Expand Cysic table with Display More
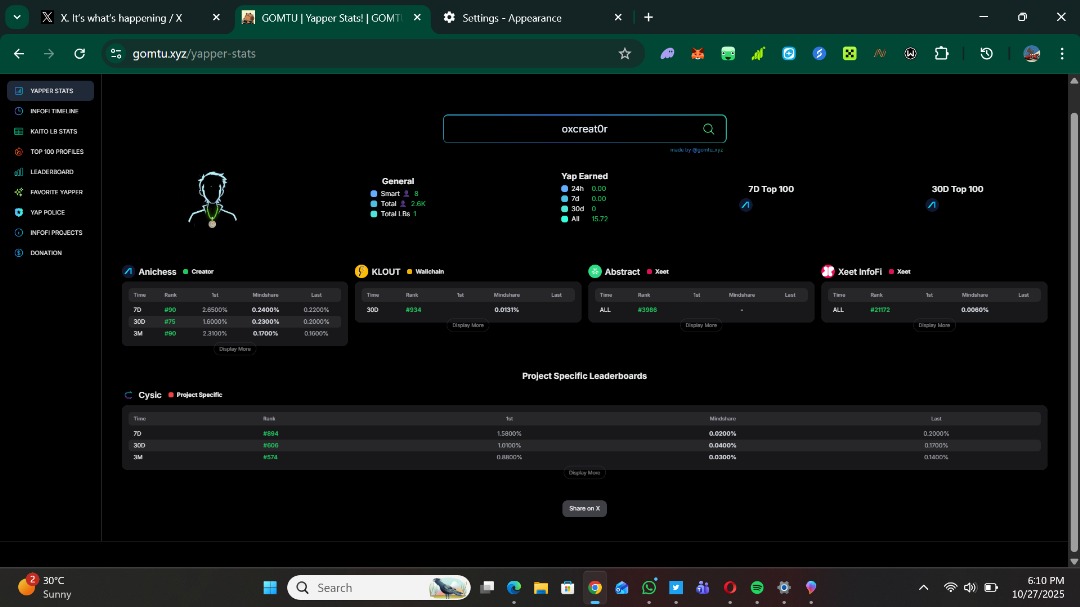 [x=585, y=473]
